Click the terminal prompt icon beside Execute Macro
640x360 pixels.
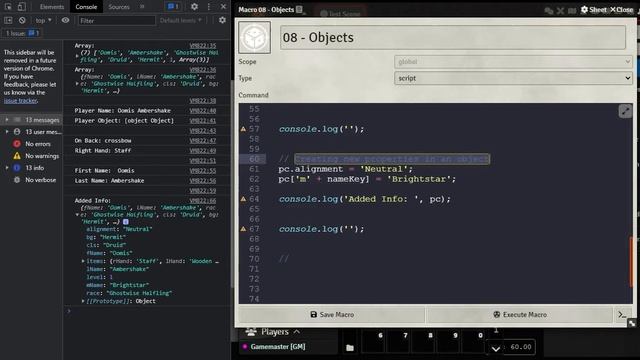point(622,315)
